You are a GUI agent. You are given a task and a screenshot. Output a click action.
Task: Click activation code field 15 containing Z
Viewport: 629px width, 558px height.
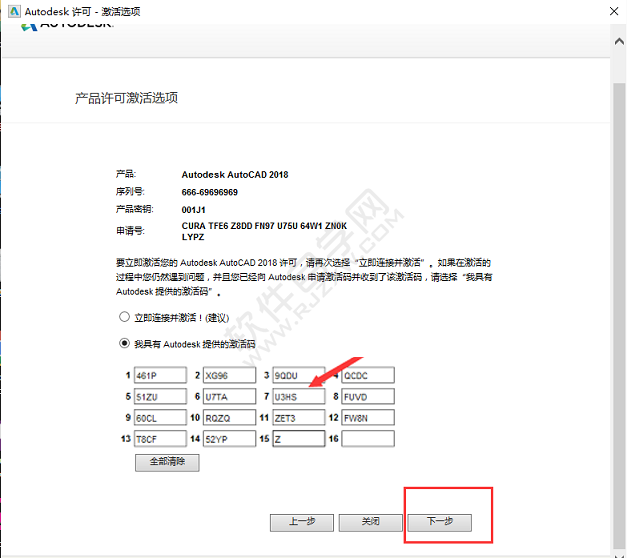pos(299,439)
